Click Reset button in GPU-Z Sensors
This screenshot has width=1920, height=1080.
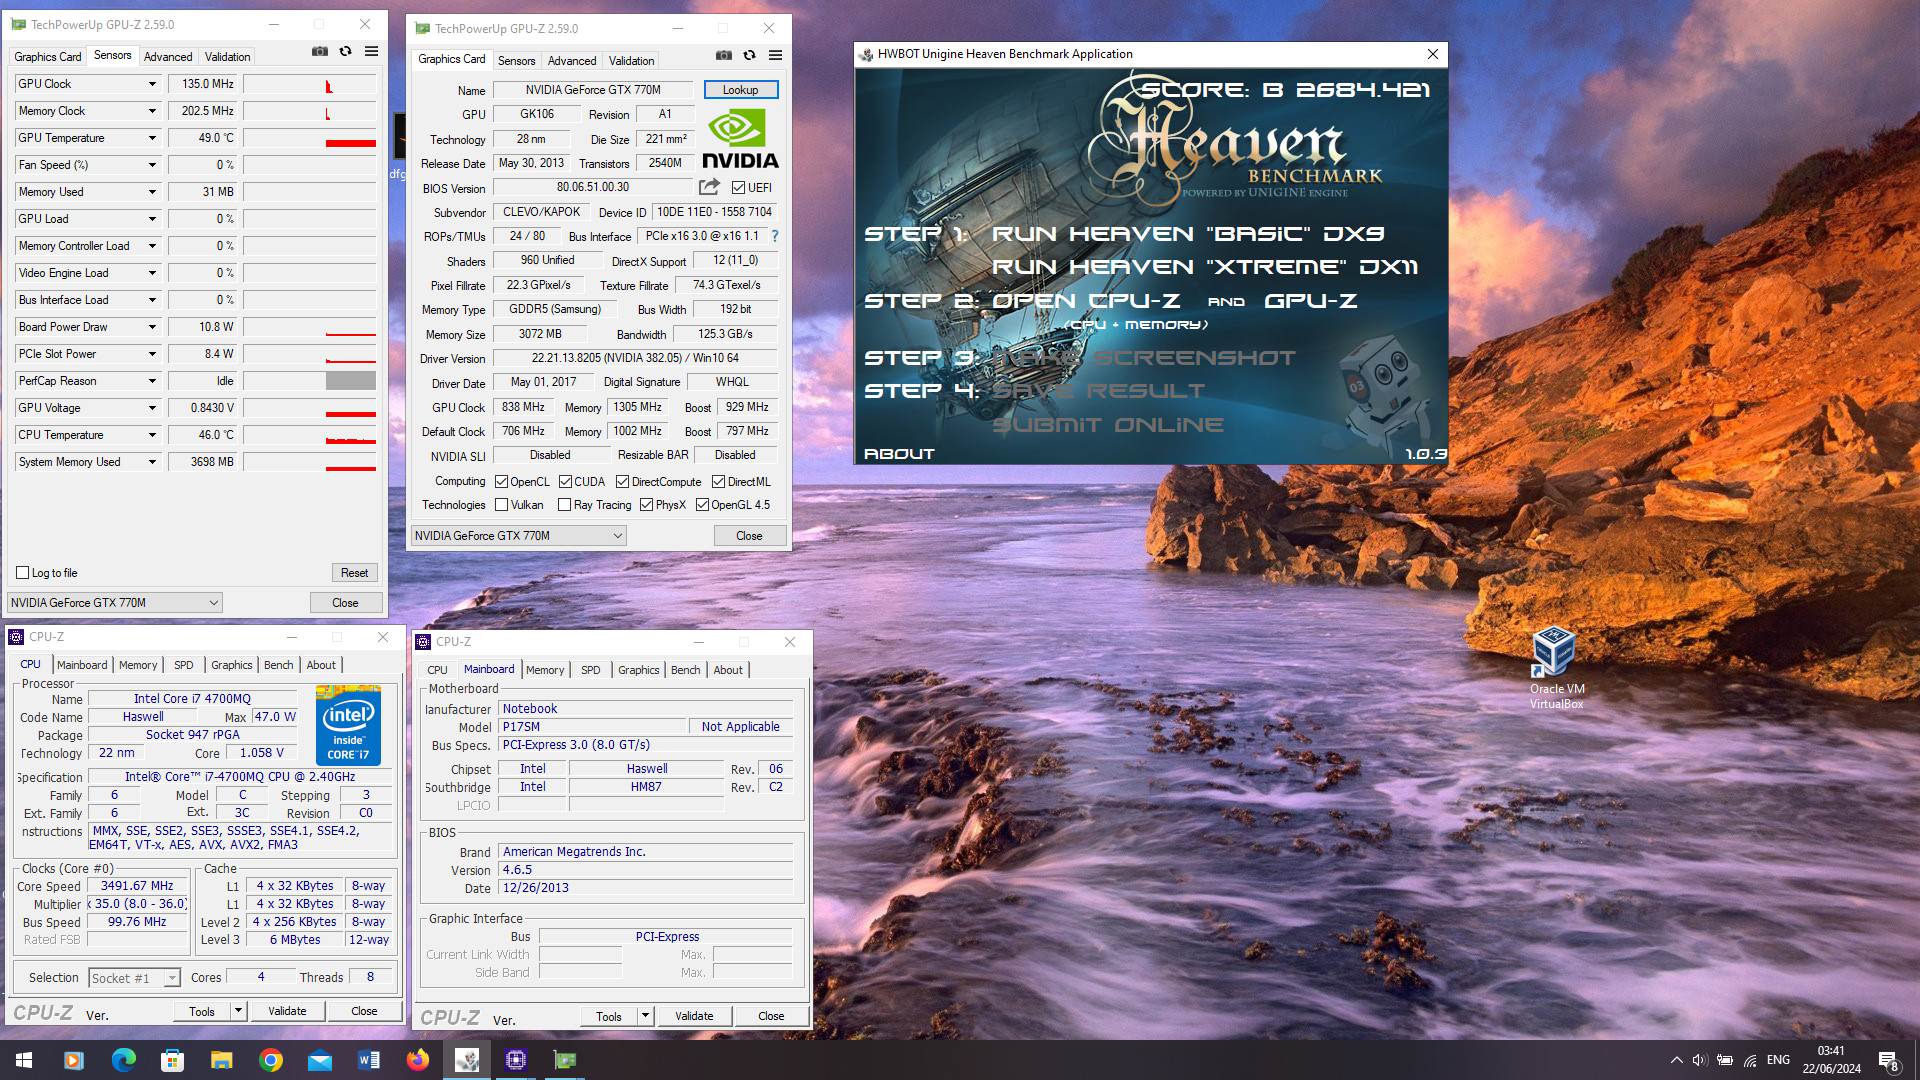354,573
